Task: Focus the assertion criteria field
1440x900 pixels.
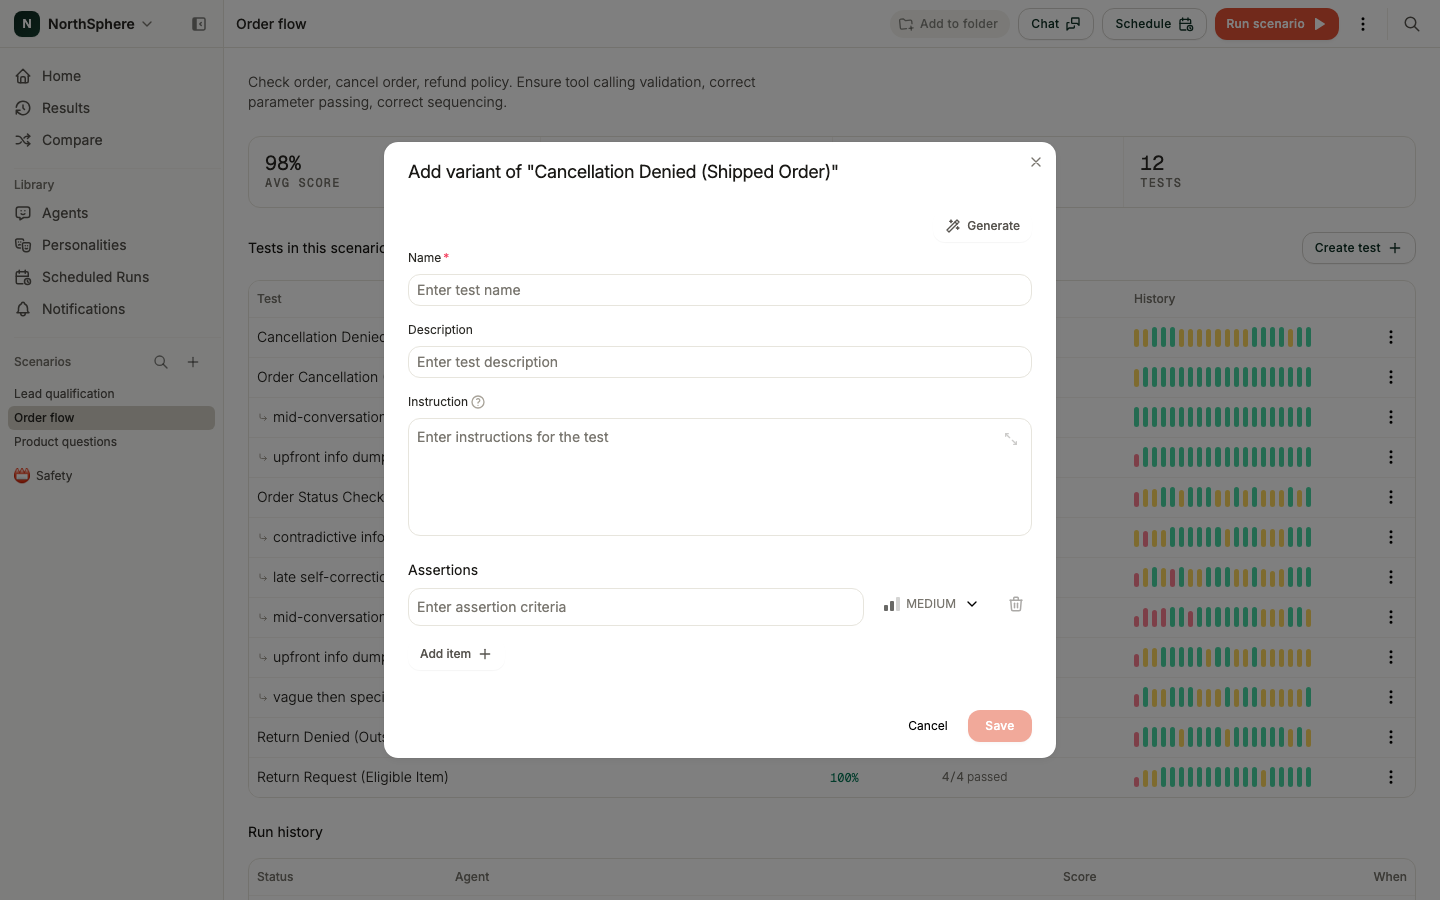Action: [x=636, y=607]
